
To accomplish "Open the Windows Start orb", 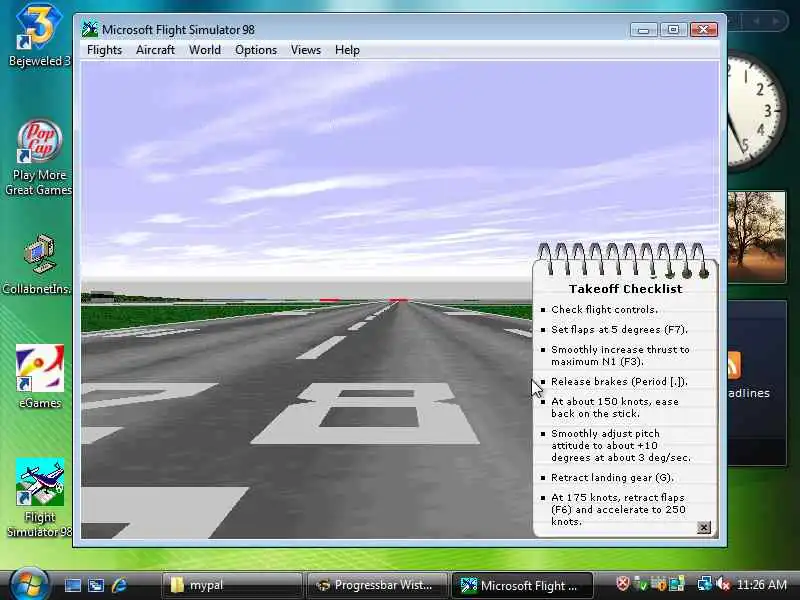I will pos(29,585).
